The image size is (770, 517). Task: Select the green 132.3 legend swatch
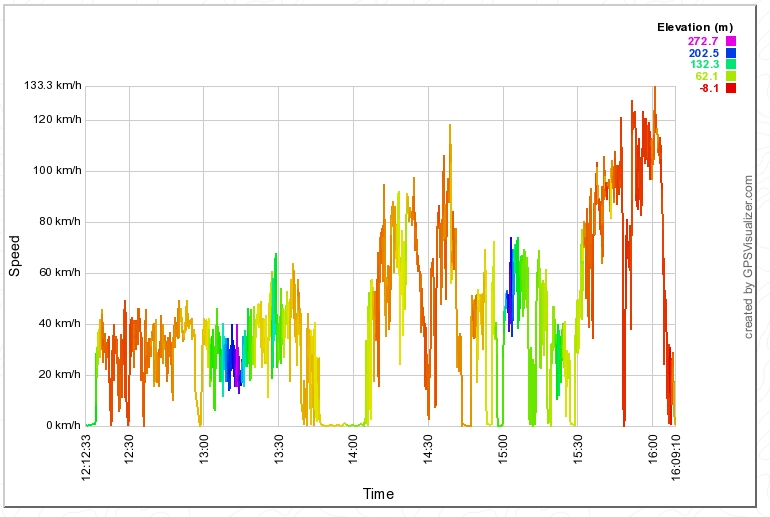(731, 65)
